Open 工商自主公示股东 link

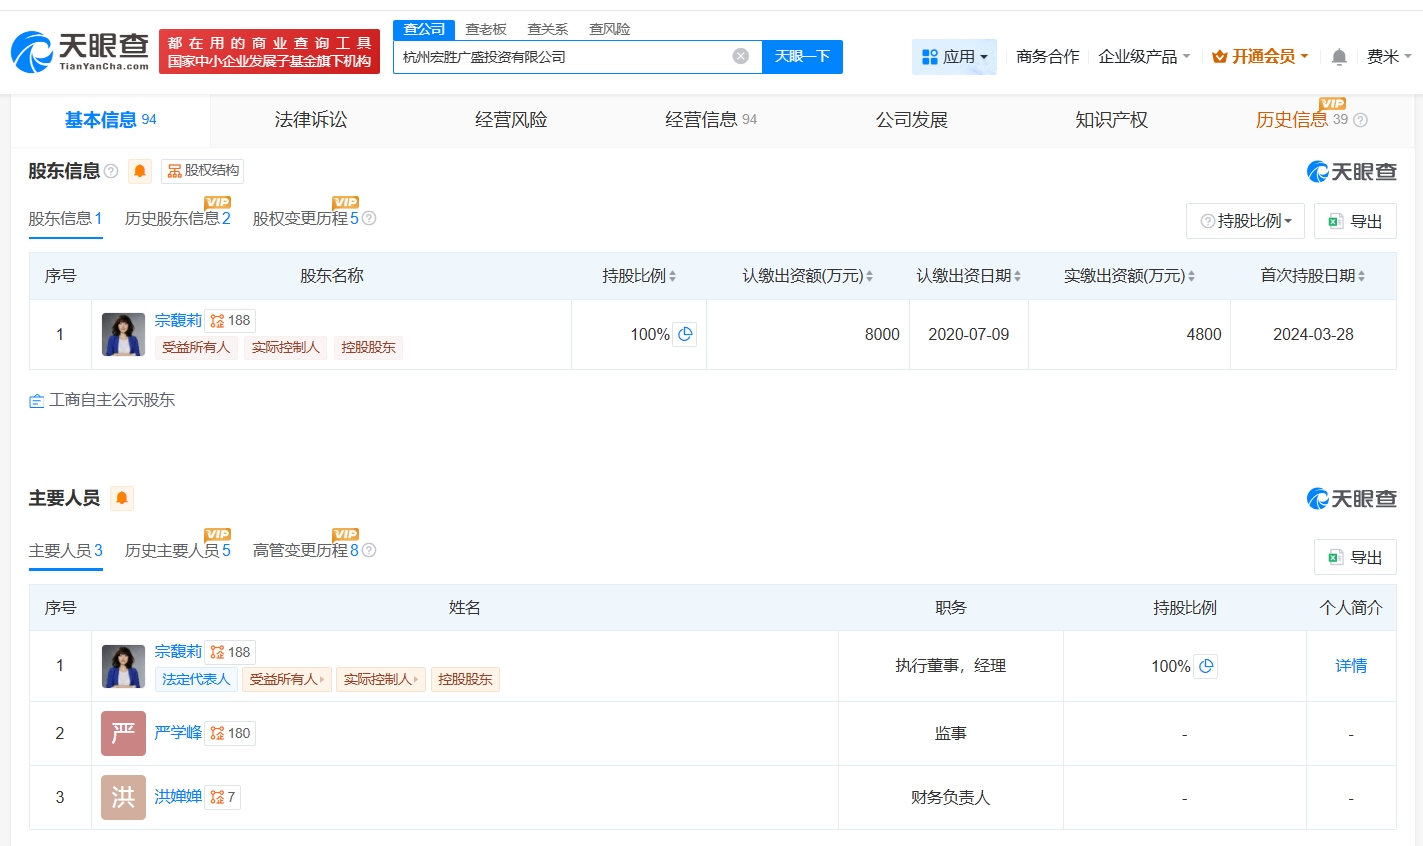click(x=102, y=400)
